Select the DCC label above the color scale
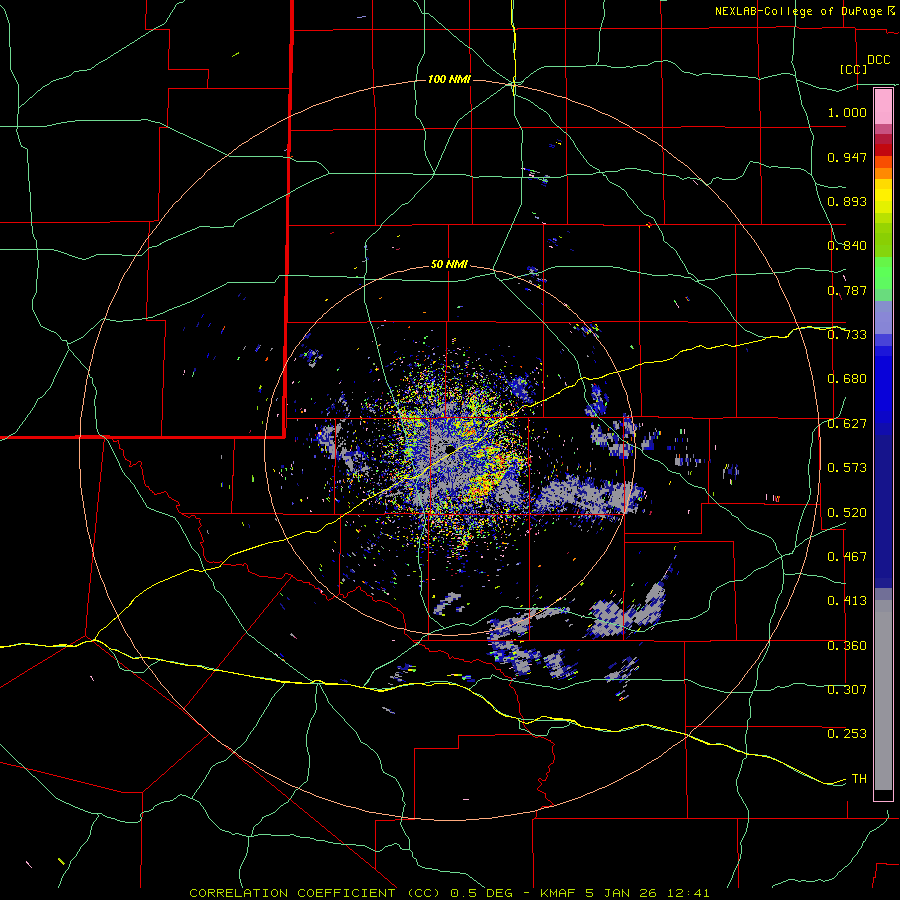900x900 pixels. [879, 60]
